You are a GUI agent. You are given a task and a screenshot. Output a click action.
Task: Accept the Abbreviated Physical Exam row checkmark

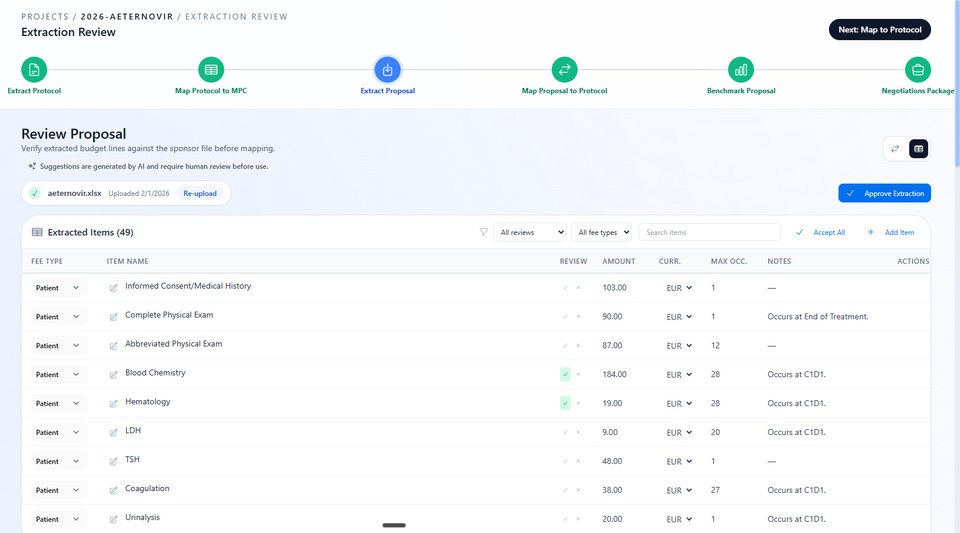pos(565,346)
